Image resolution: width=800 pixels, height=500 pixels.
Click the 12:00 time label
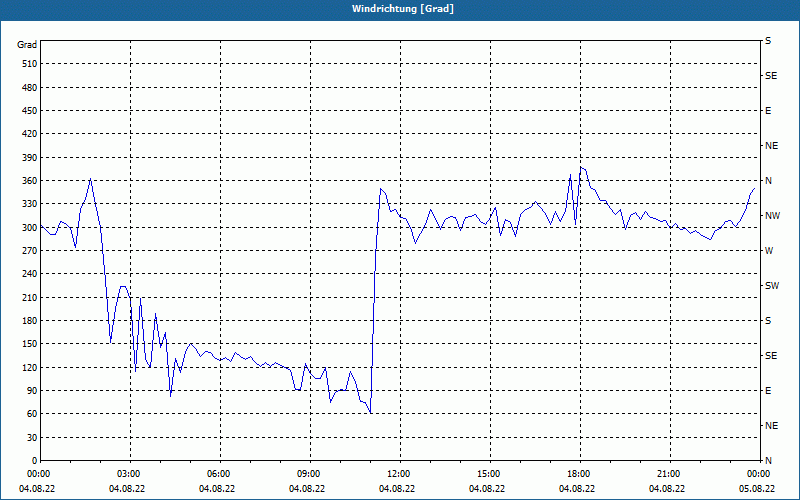tap(397, 474)
